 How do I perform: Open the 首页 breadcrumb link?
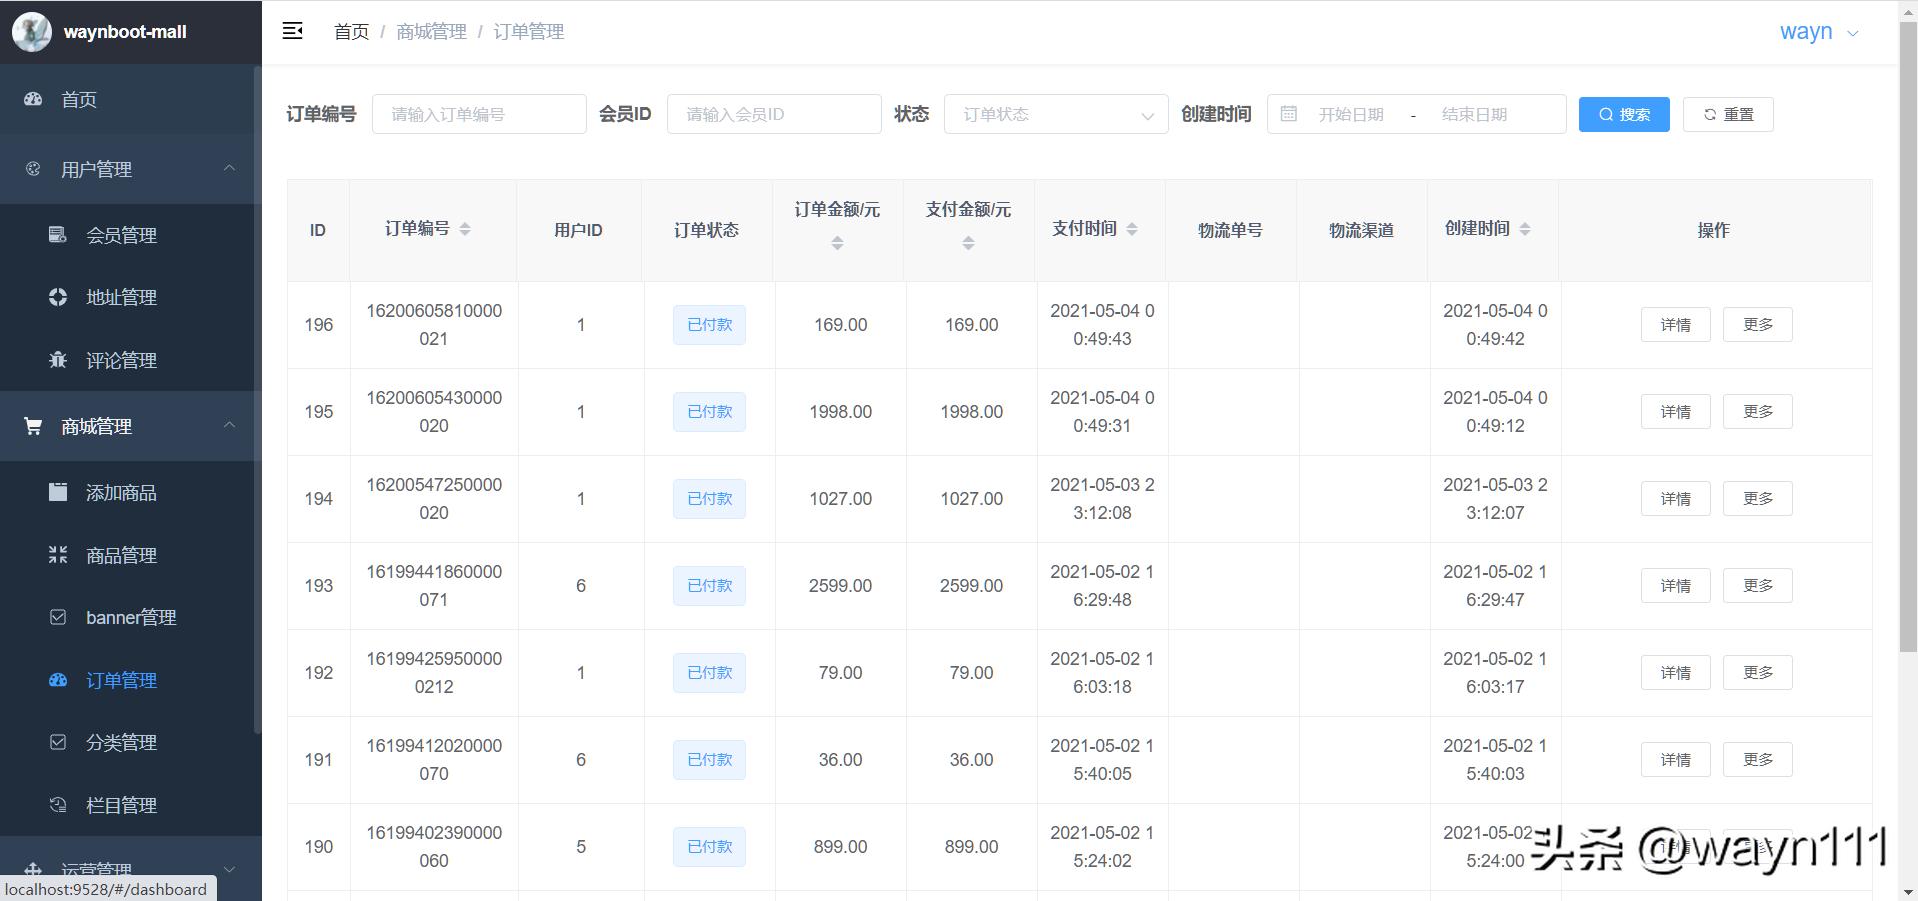point(350,31)
